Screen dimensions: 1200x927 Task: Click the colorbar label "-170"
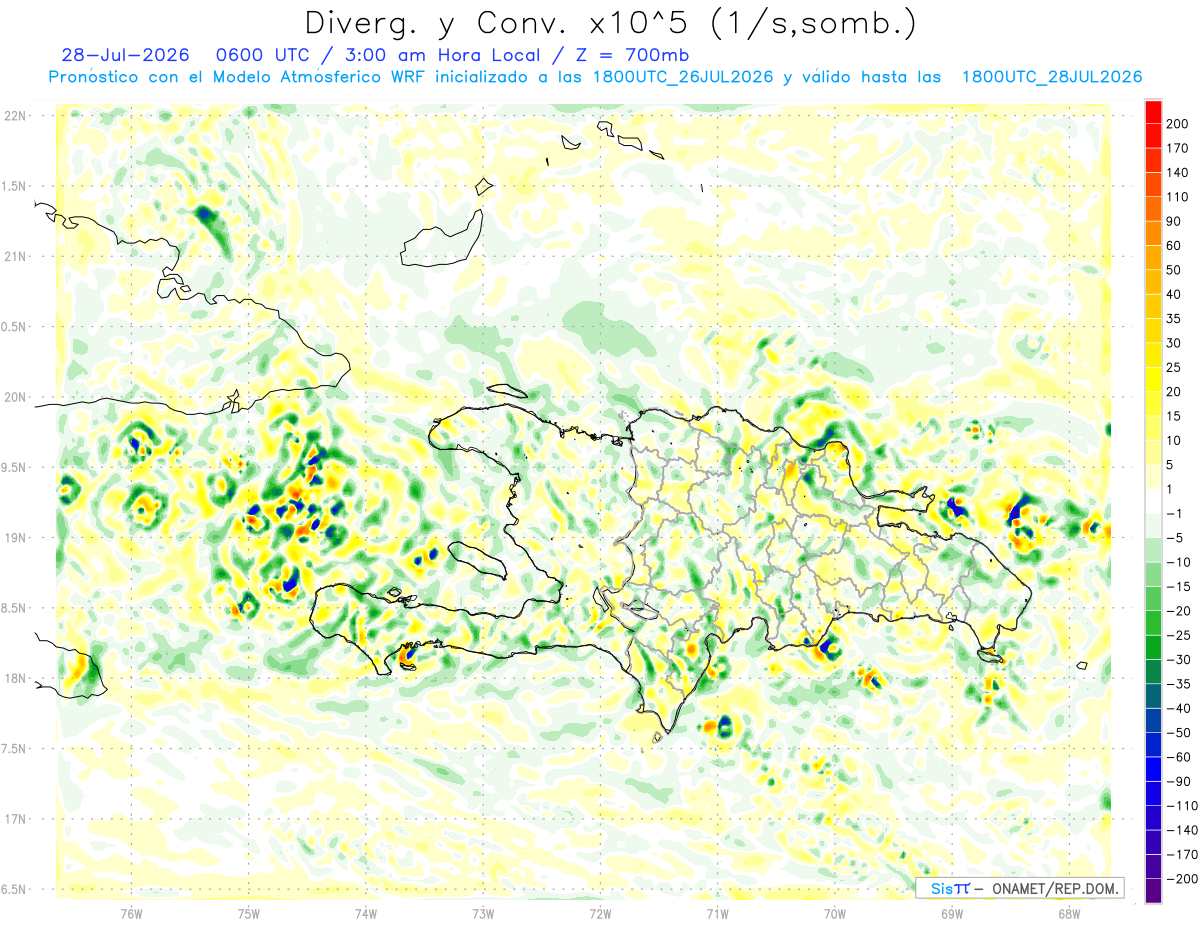pyautogui.click(x=1183, y=855)
